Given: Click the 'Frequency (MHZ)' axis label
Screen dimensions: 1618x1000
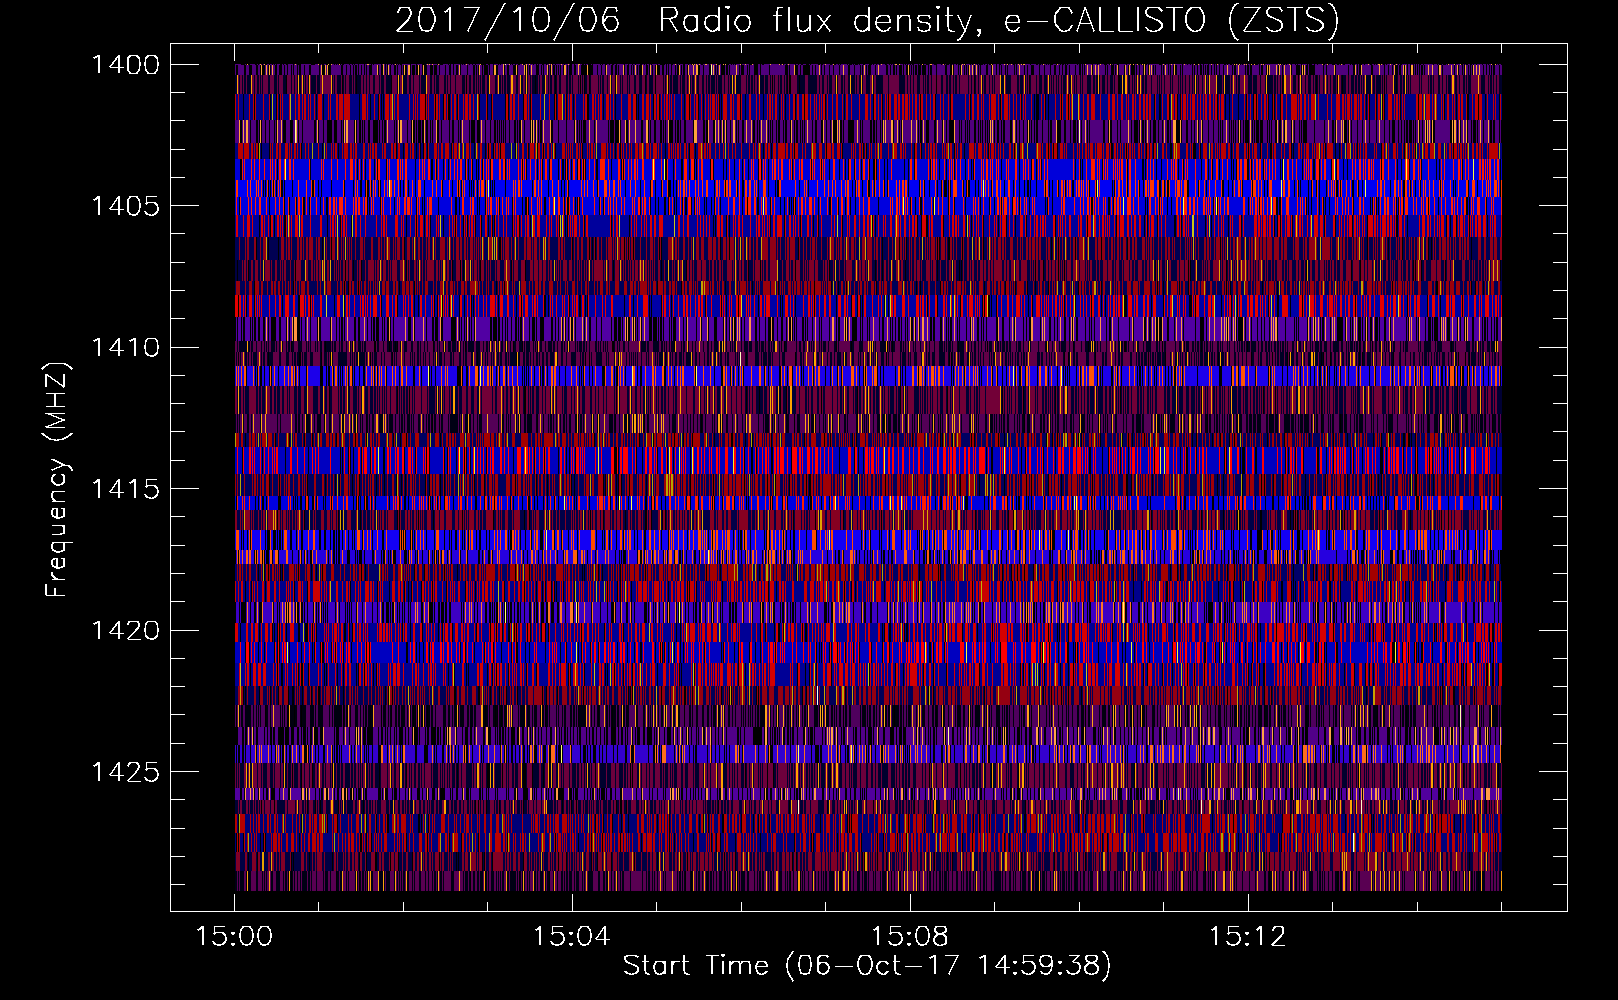Looking at the screenshot, I should pos(57,480).
